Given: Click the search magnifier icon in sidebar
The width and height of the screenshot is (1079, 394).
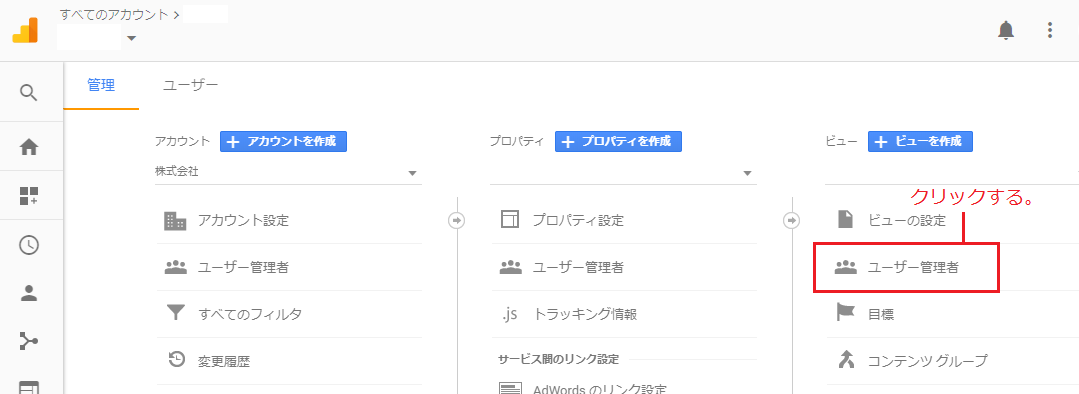Looking at the screenshot, I should click(28, 92).
